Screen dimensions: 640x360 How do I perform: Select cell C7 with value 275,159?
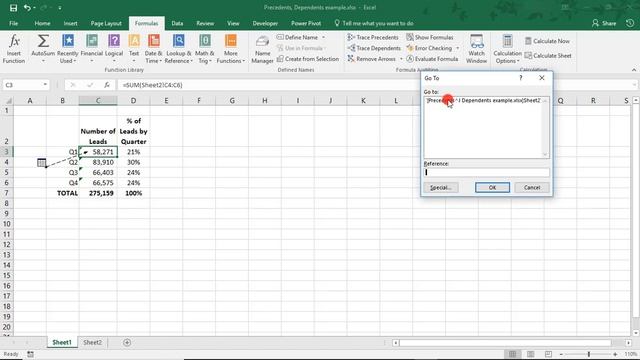coord(98,193)
